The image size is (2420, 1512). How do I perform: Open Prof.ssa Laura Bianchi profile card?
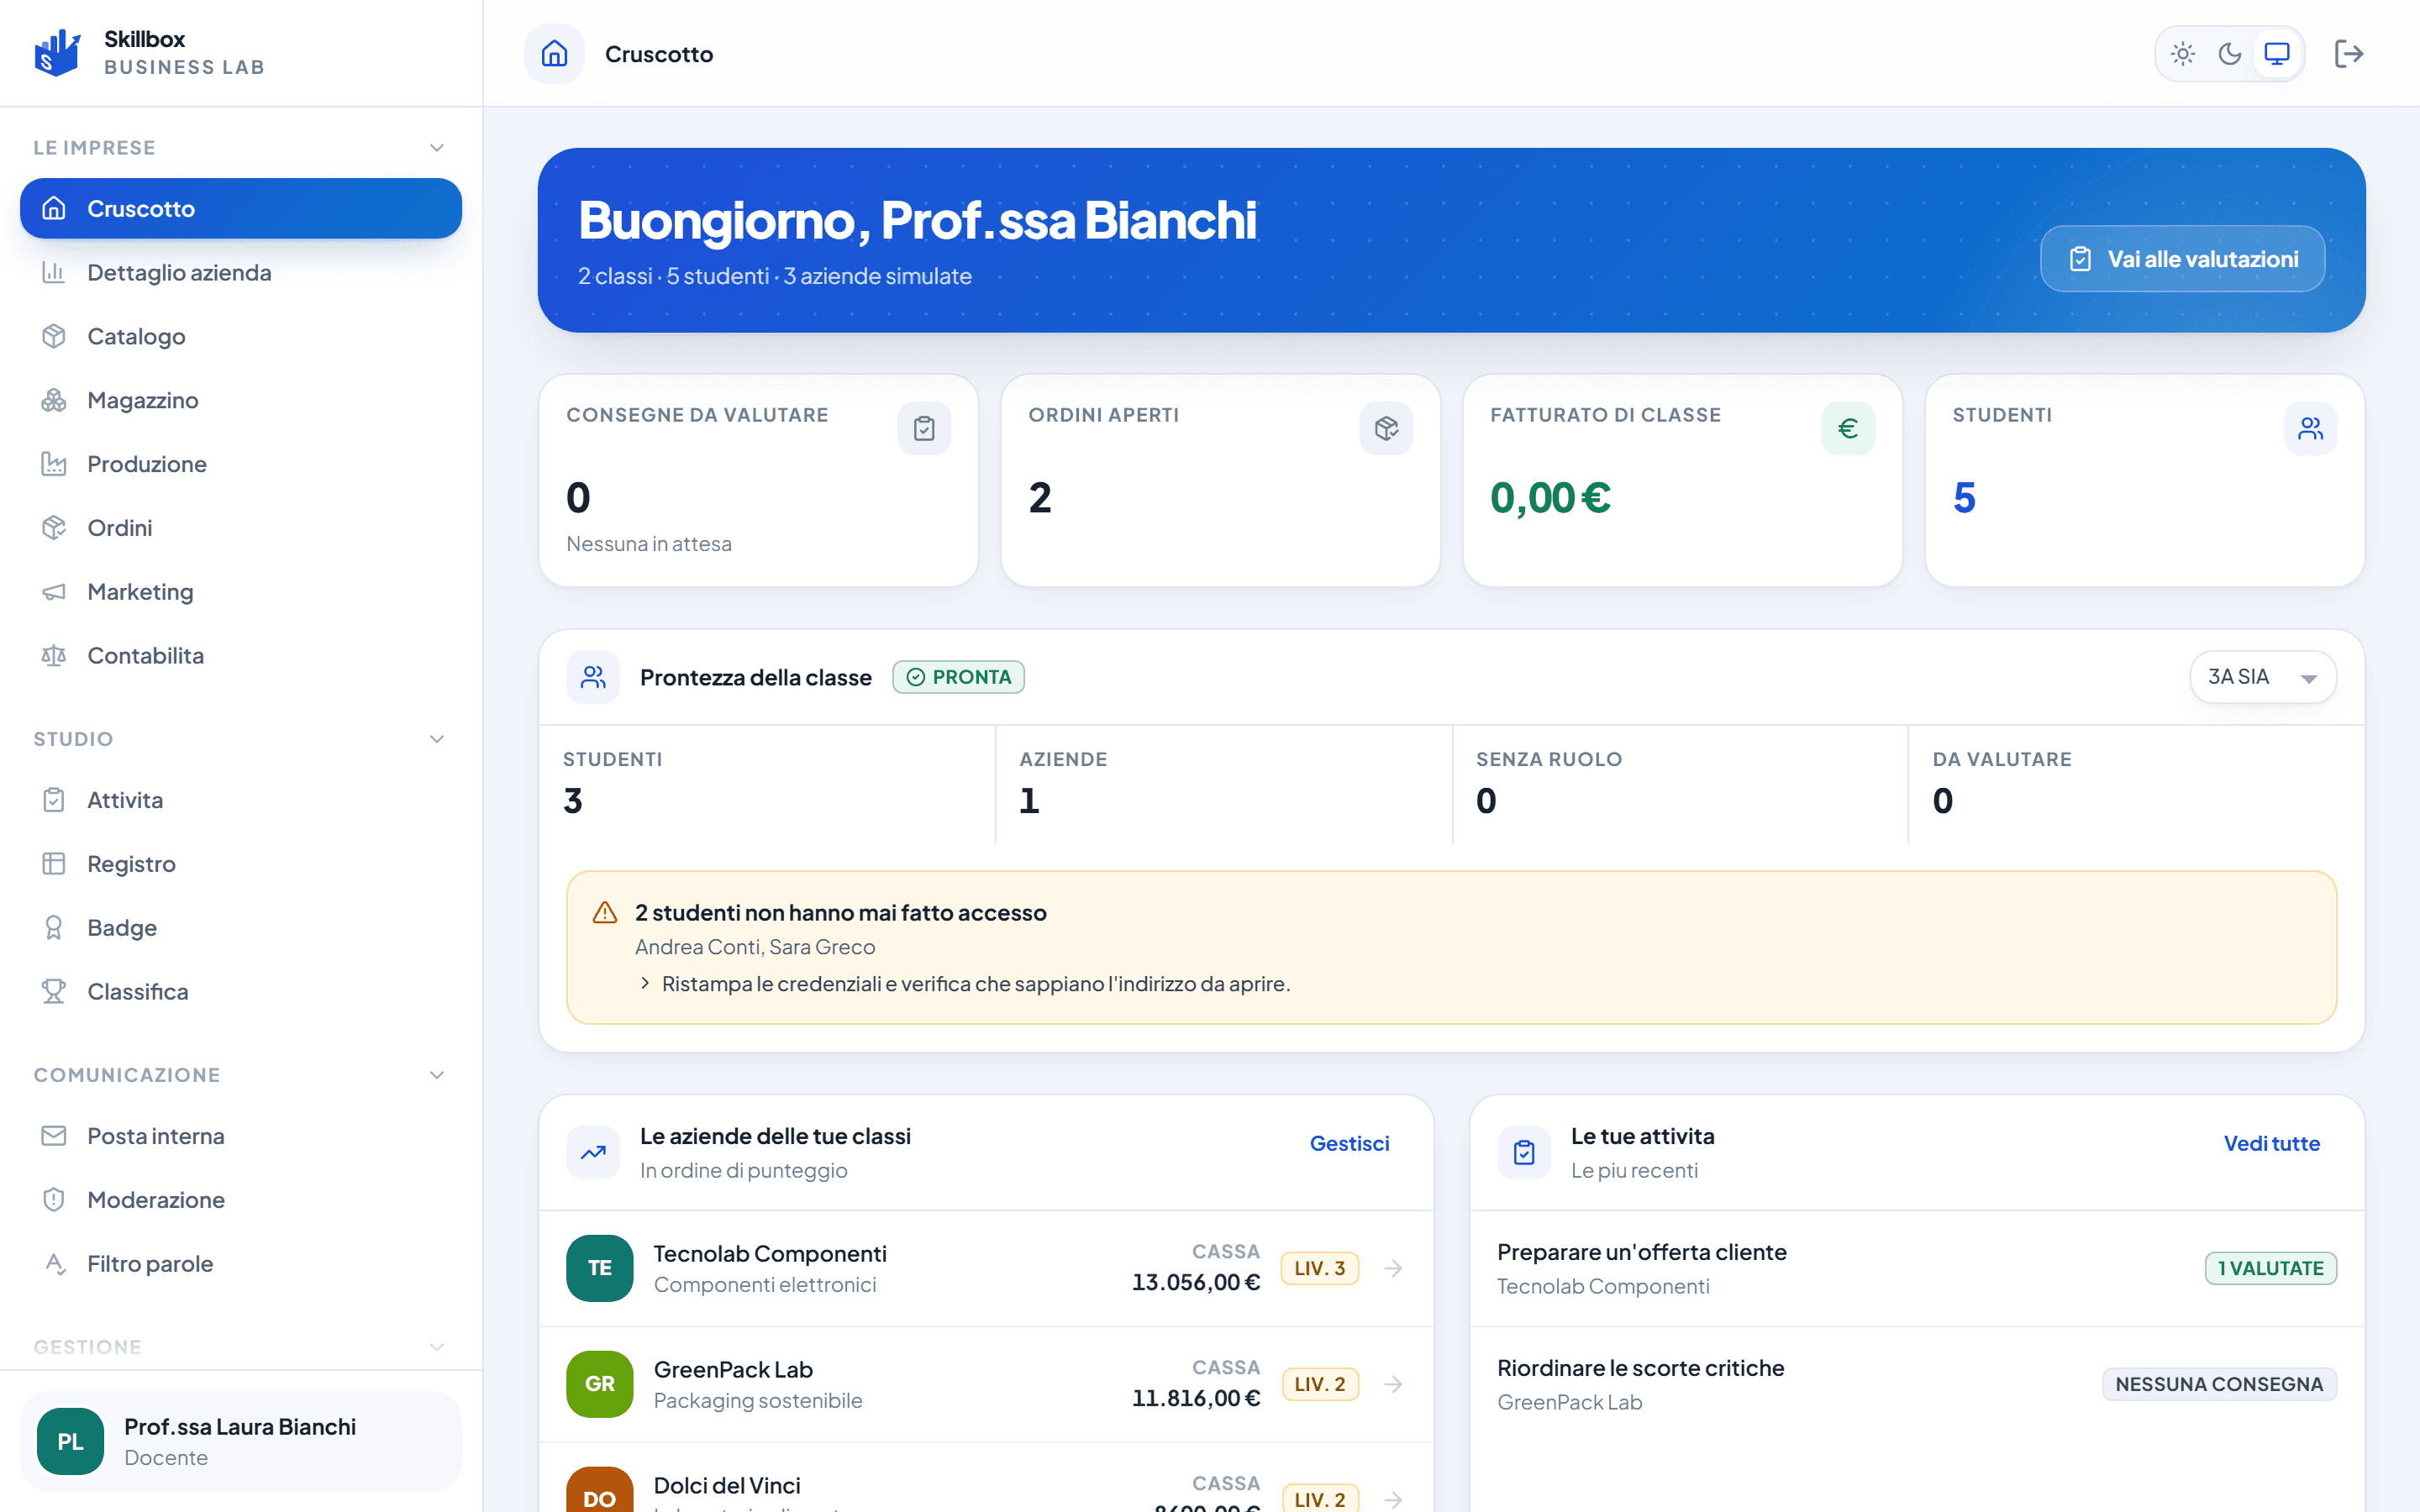pos(241,1441)
